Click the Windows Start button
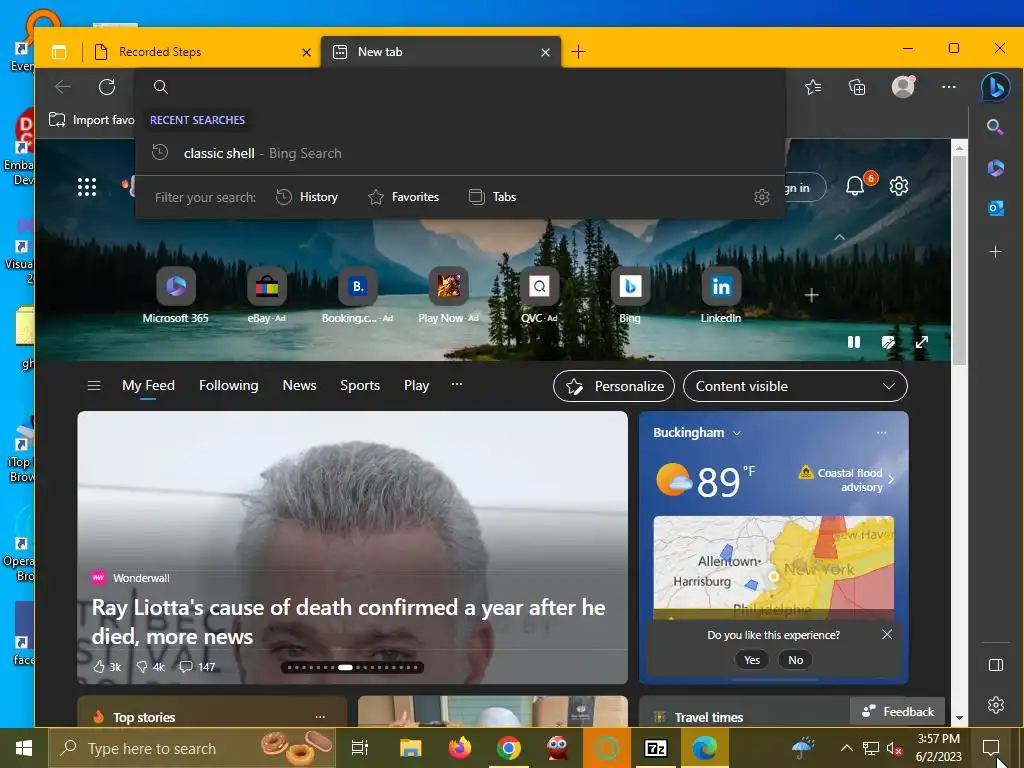The width and height of the screenshot is (1024, 768). coord(24,748)
